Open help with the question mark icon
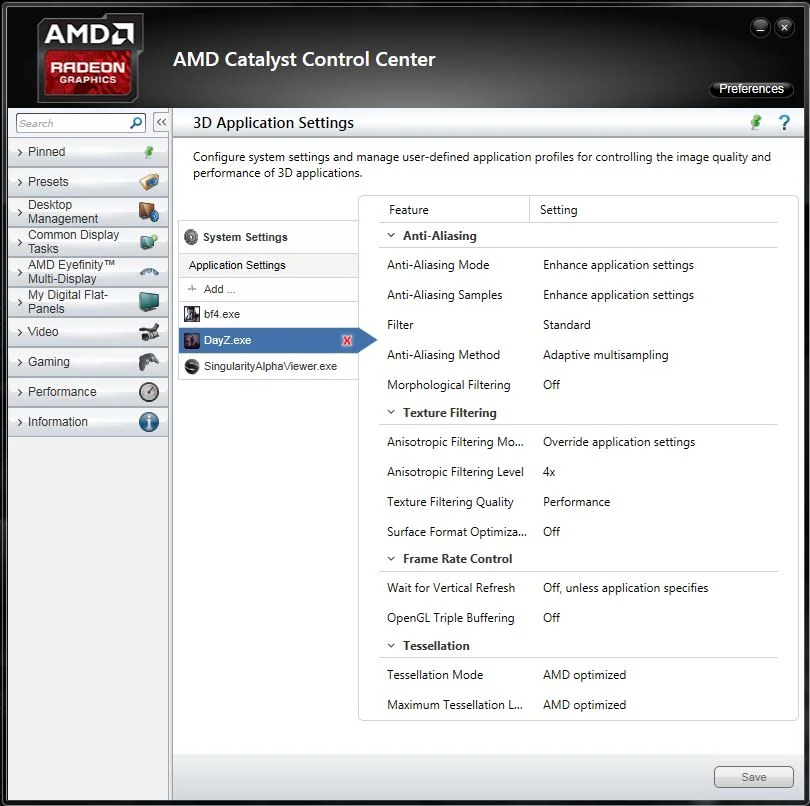 (x=784, y=122)
